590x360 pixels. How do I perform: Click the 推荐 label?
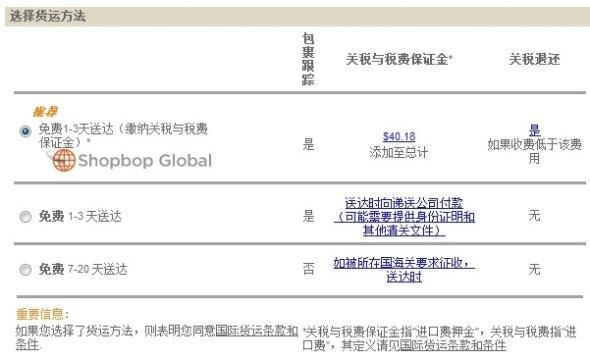point(45,112)
